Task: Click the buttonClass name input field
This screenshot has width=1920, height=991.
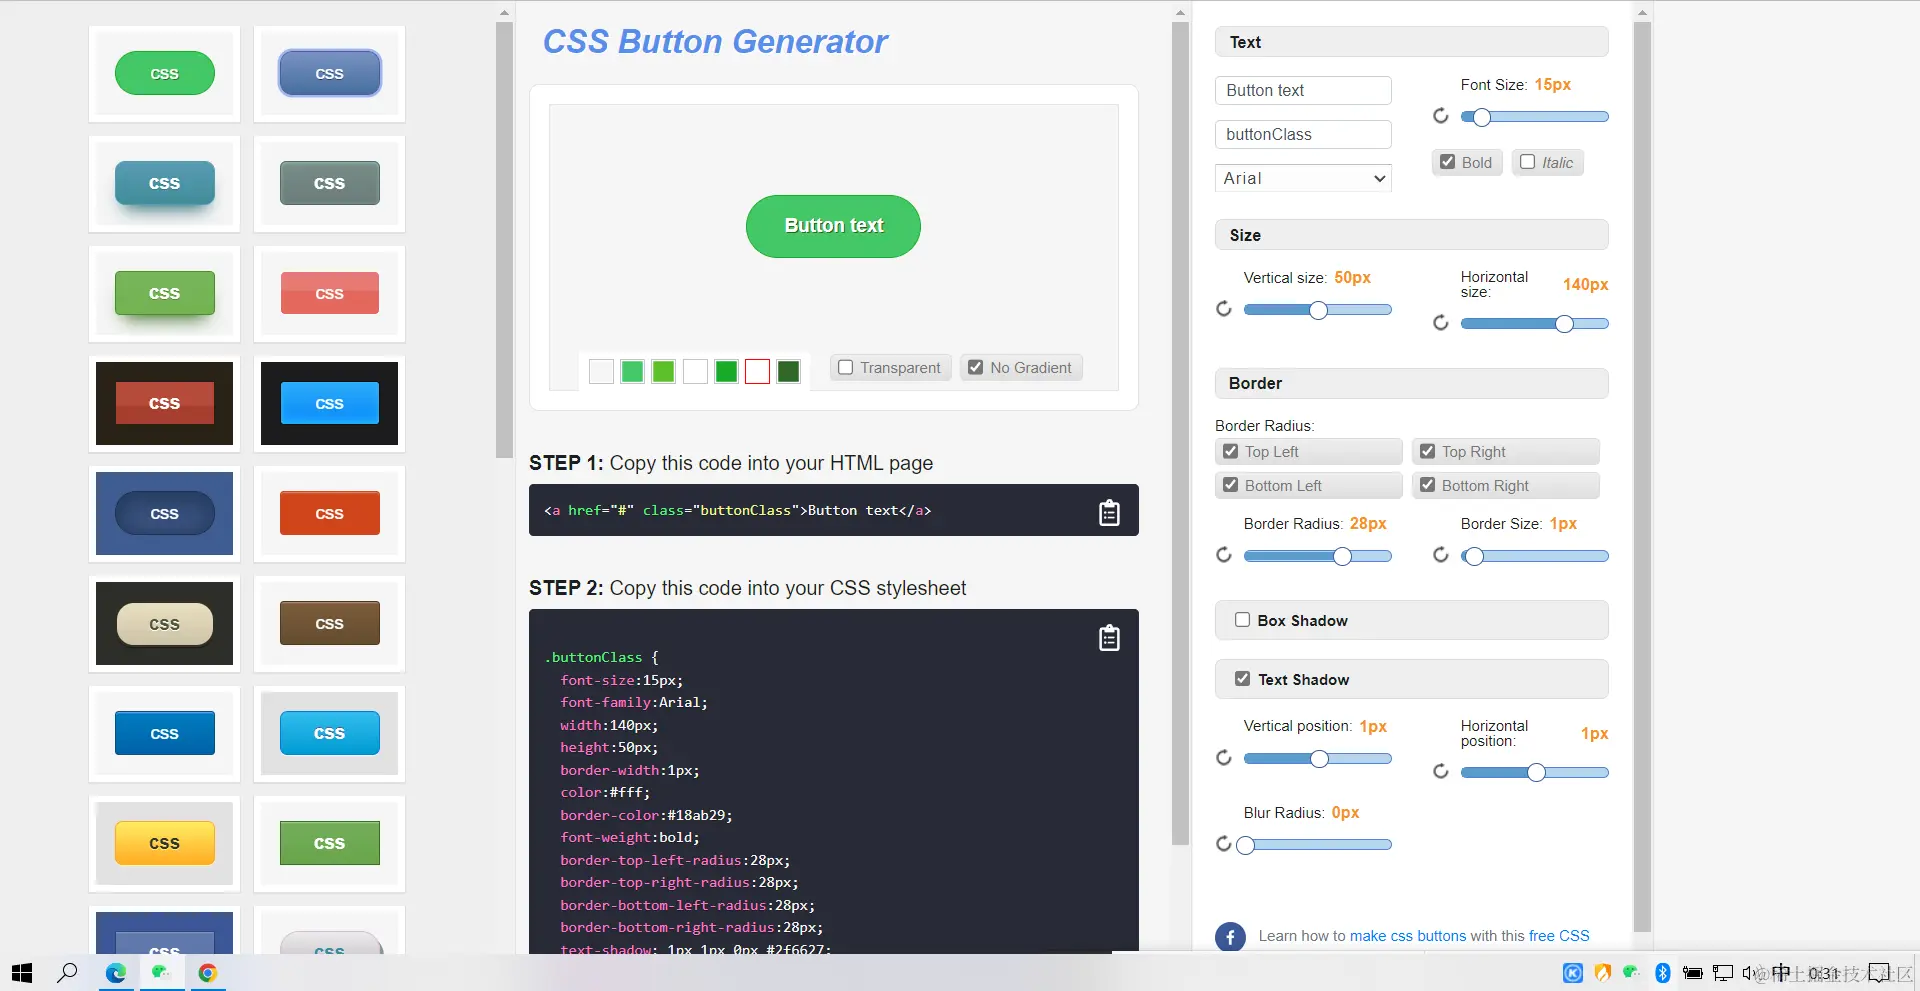Action: coord(1303,134)
